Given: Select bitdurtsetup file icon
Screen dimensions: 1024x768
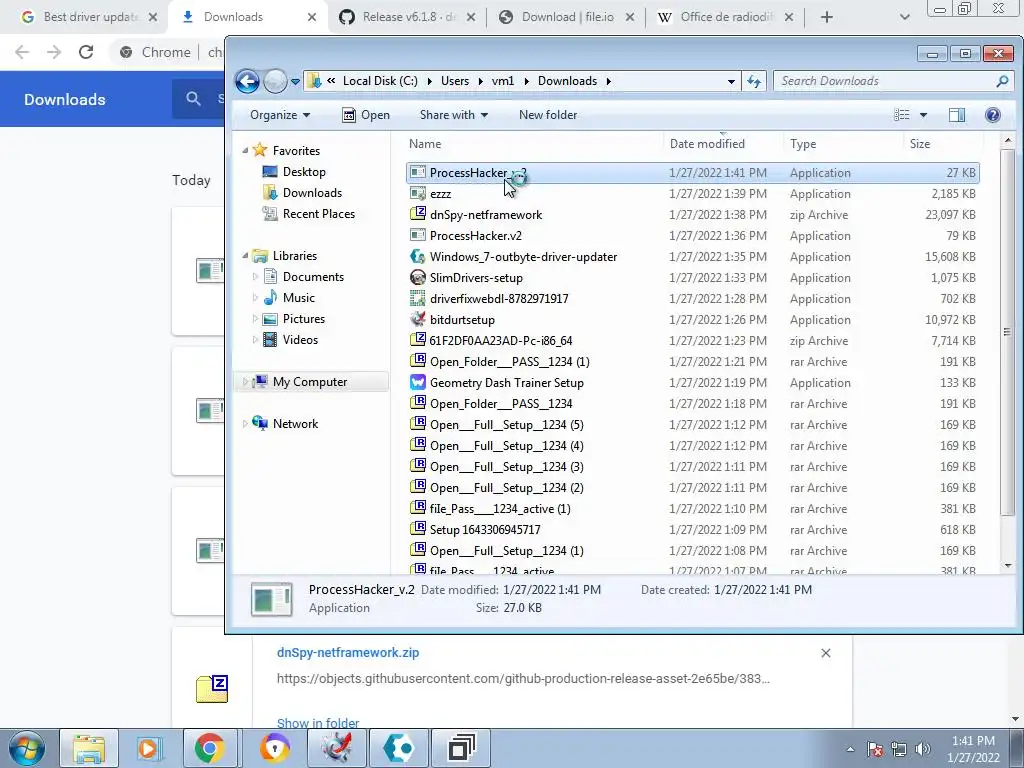Looking at the screenshot, I should click(x=417, y=319).
